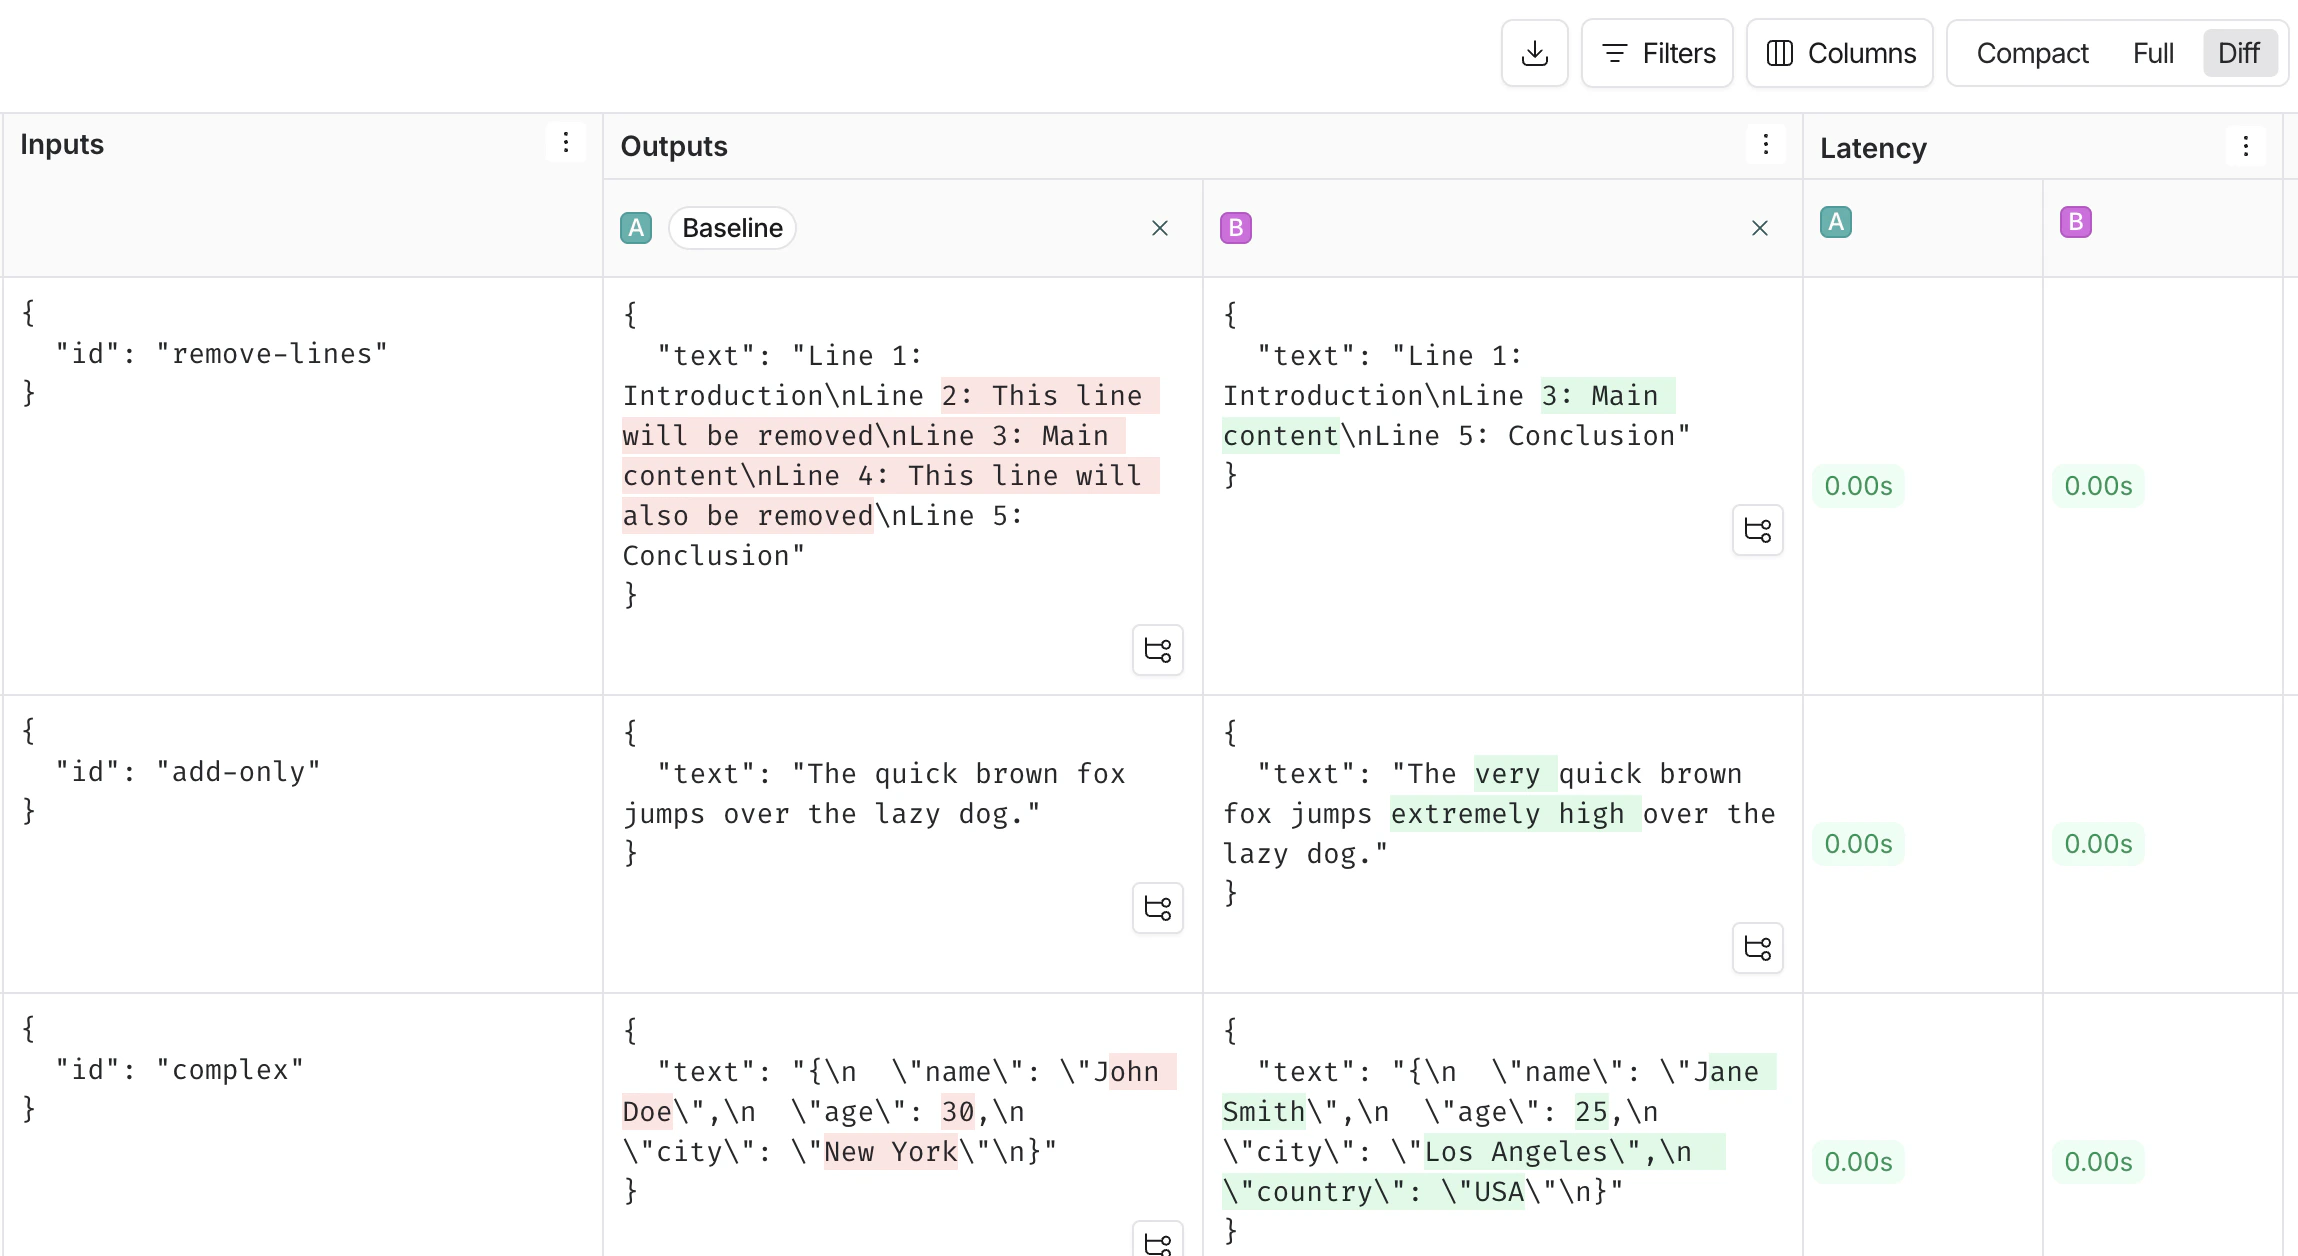Open trace icon for add-only B output

(1758, 948)
